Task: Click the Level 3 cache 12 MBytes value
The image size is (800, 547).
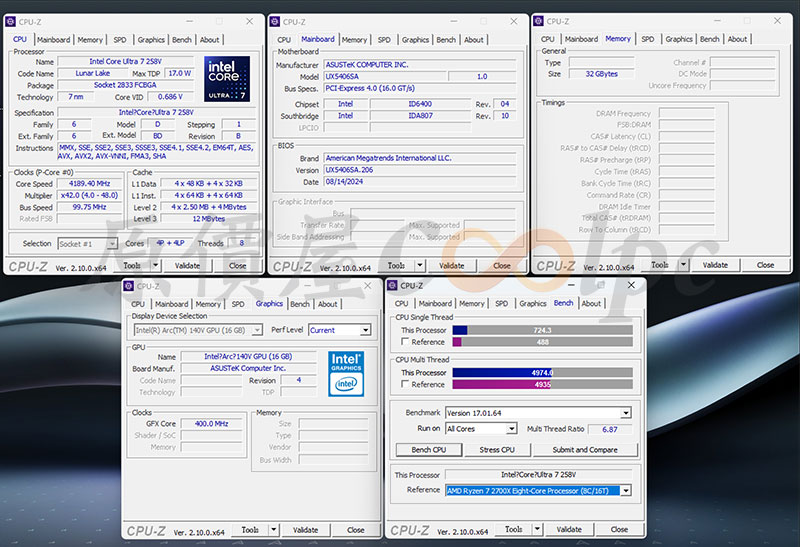Action: (209, 218)
